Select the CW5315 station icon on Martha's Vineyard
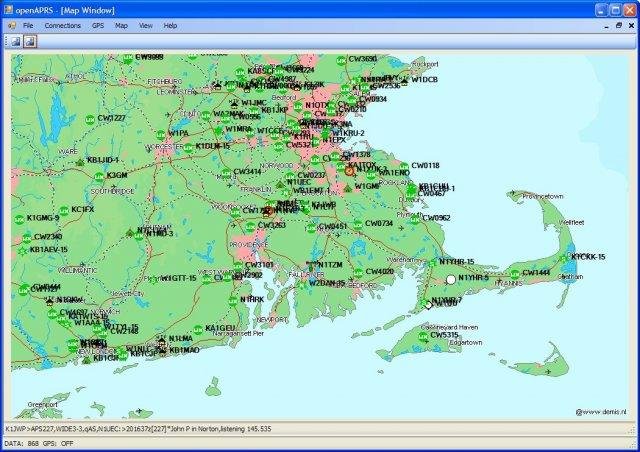 (x=423, y=336)
